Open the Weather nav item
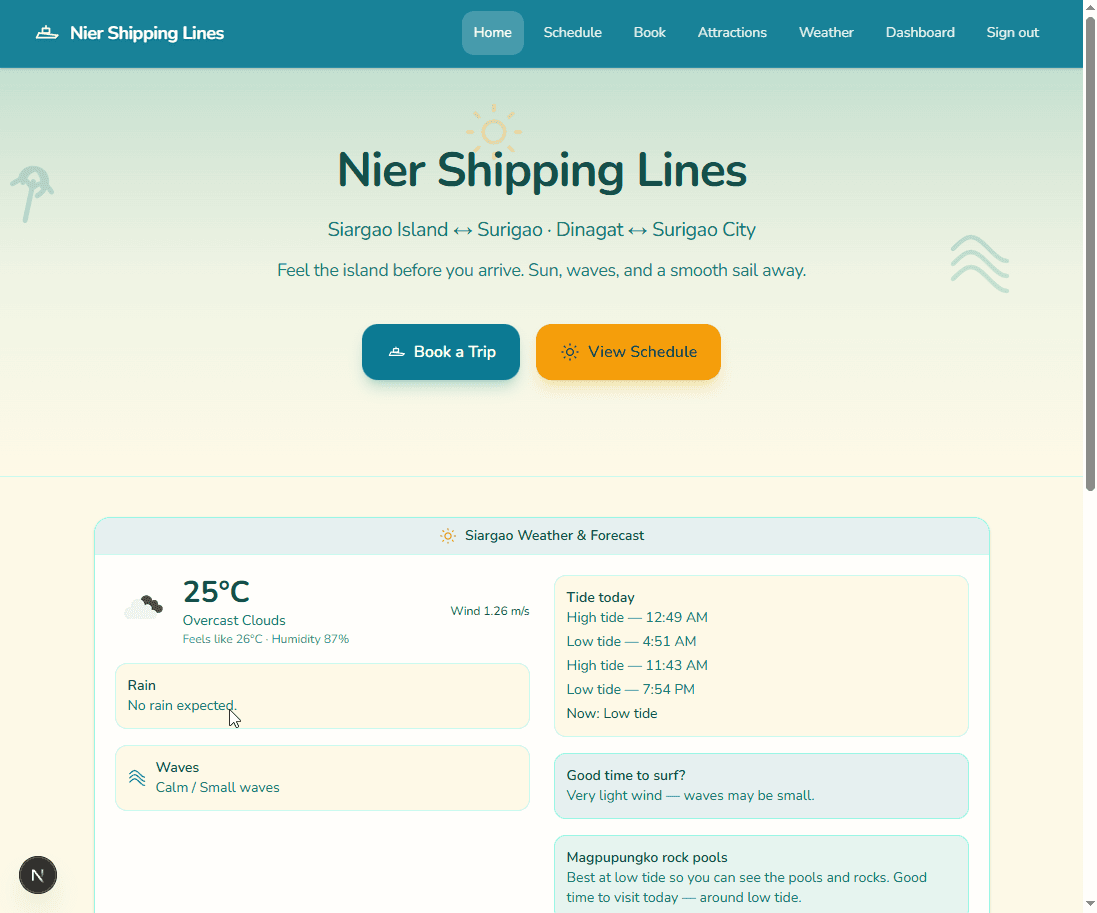The height and width of the screenshot is (913, 1097). pos(826,33)
